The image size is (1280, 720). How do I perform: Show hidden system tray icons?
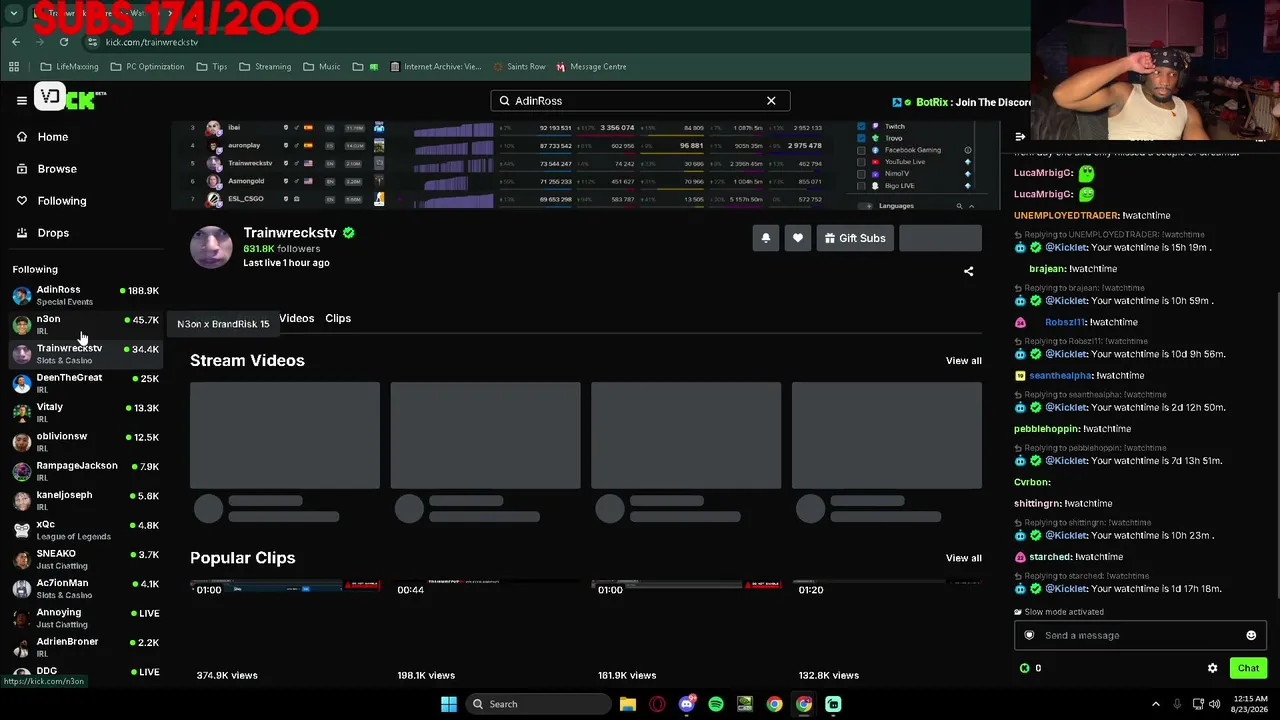coord(1156,704)
